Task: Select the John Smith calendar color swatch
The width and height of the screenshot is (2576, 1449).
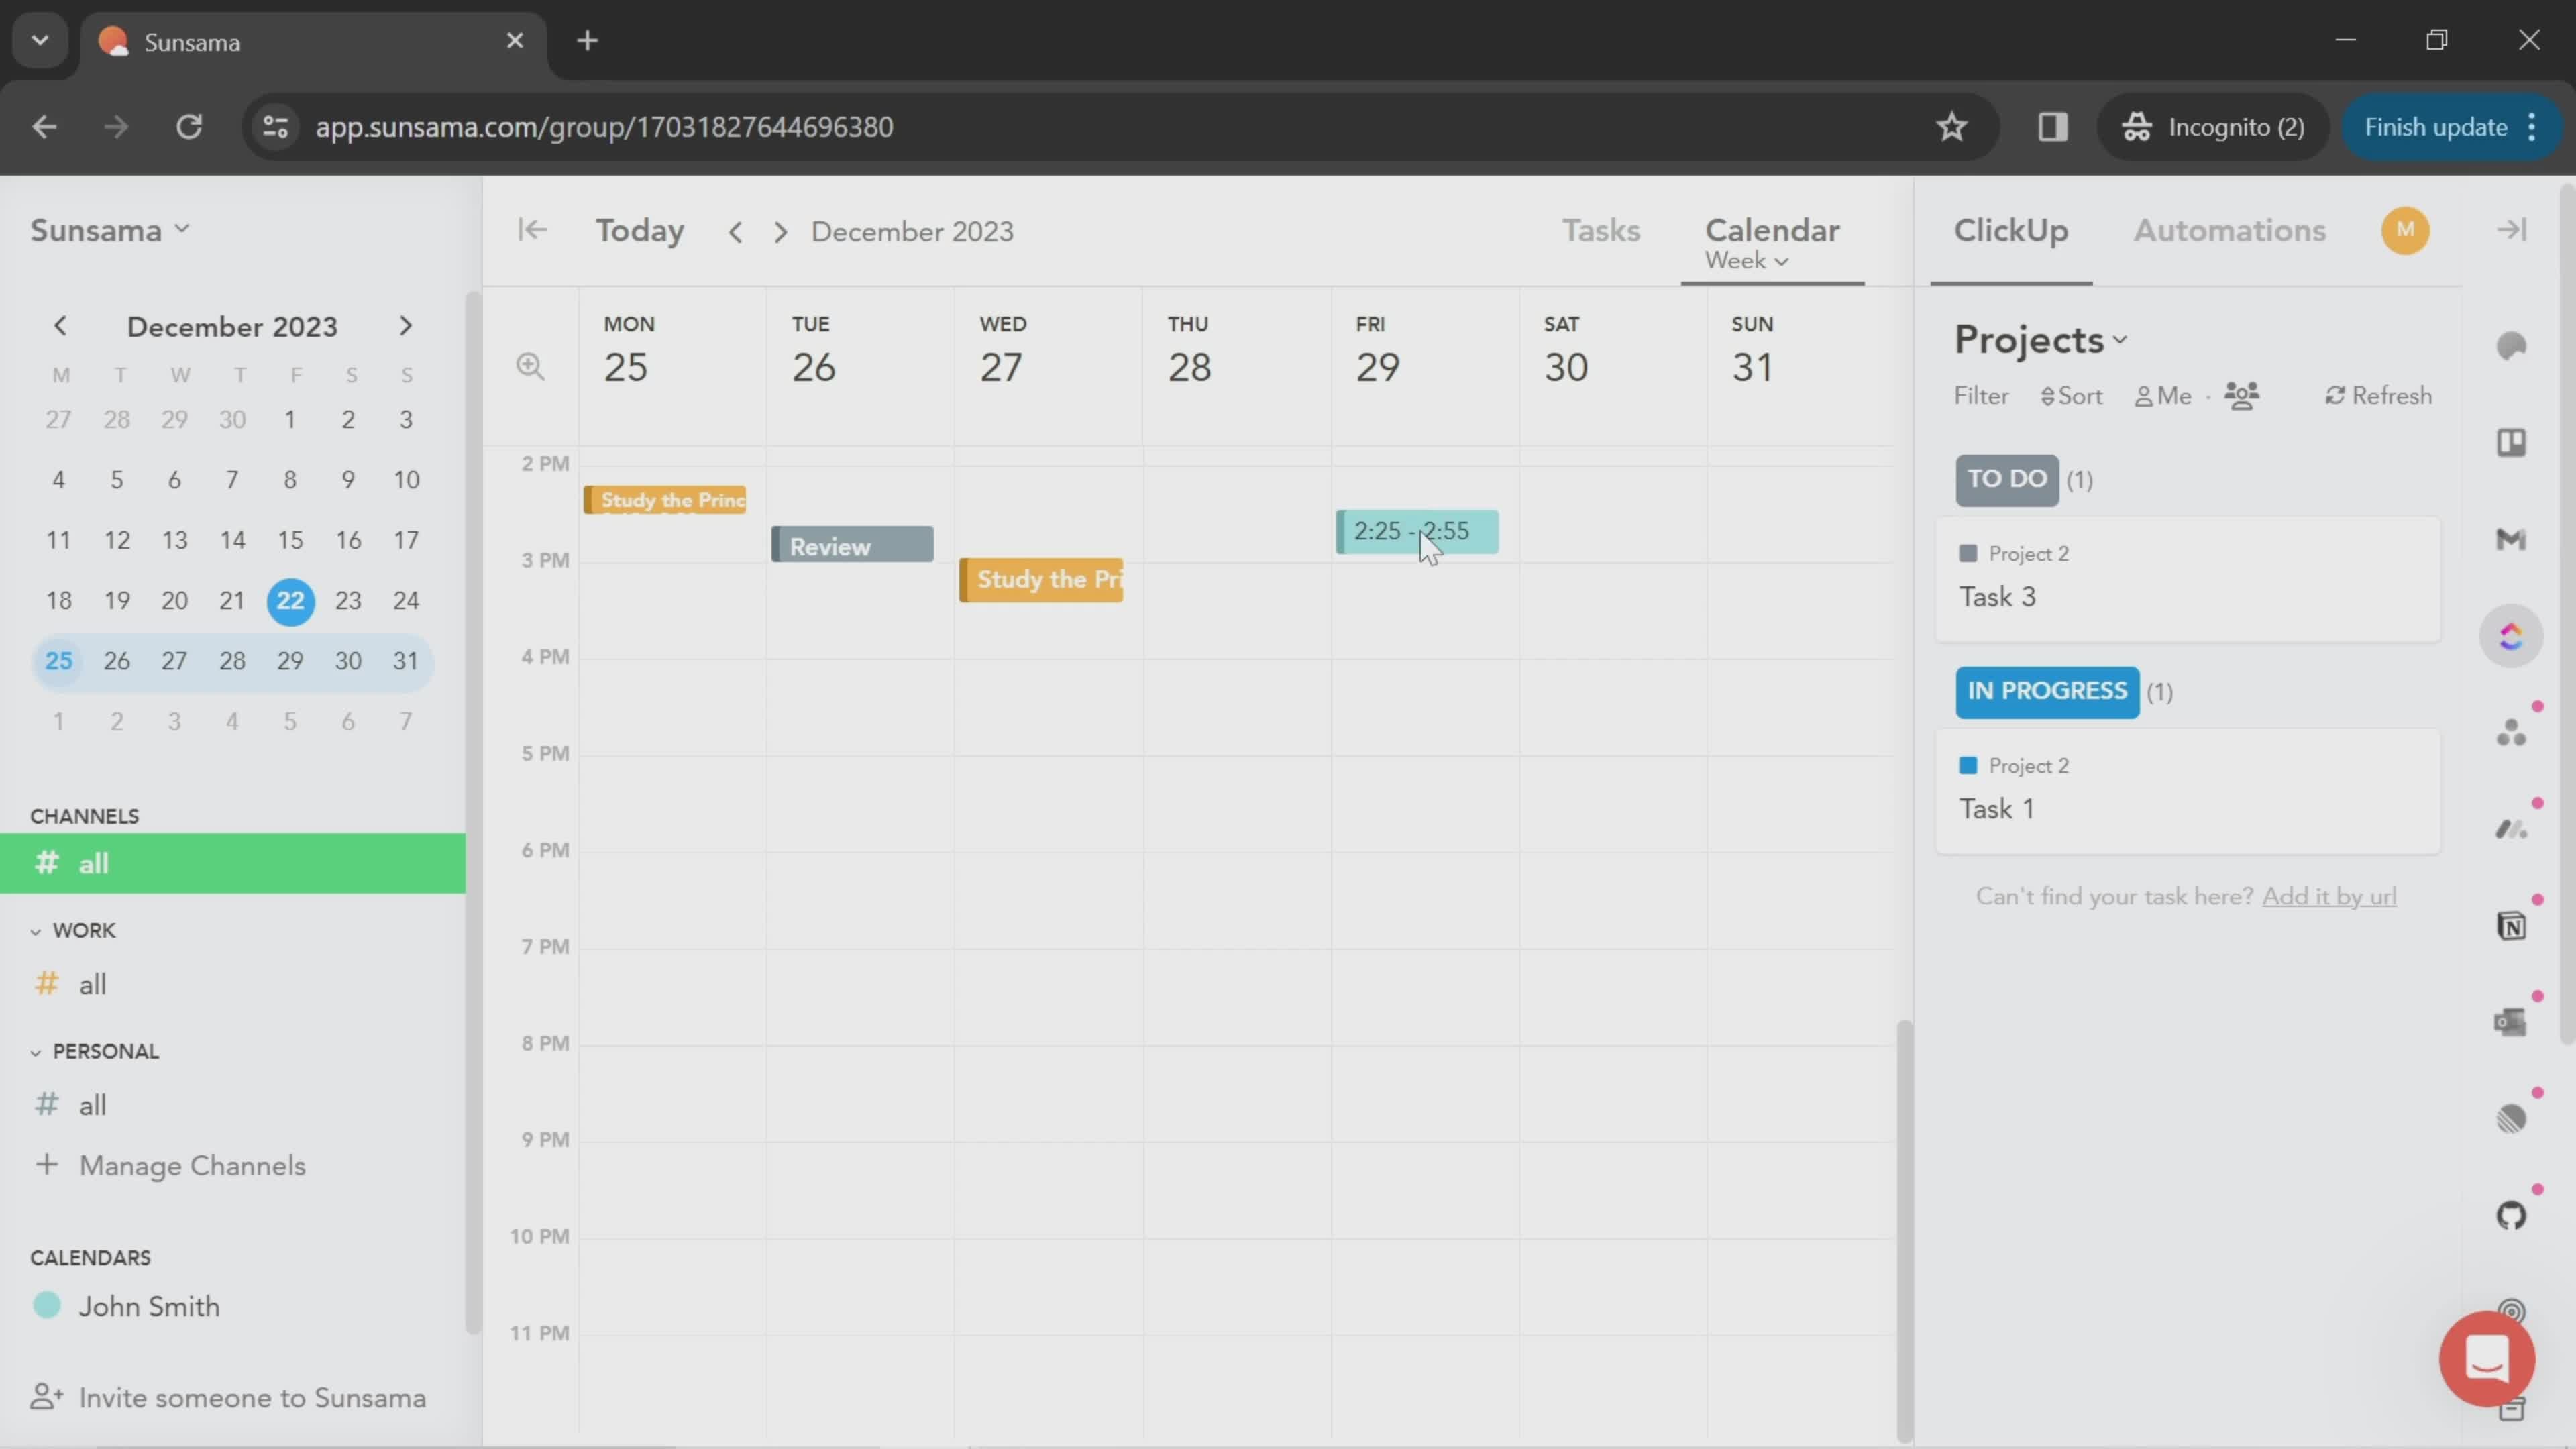Action: pyautogui.click(x=48, y=1304)
